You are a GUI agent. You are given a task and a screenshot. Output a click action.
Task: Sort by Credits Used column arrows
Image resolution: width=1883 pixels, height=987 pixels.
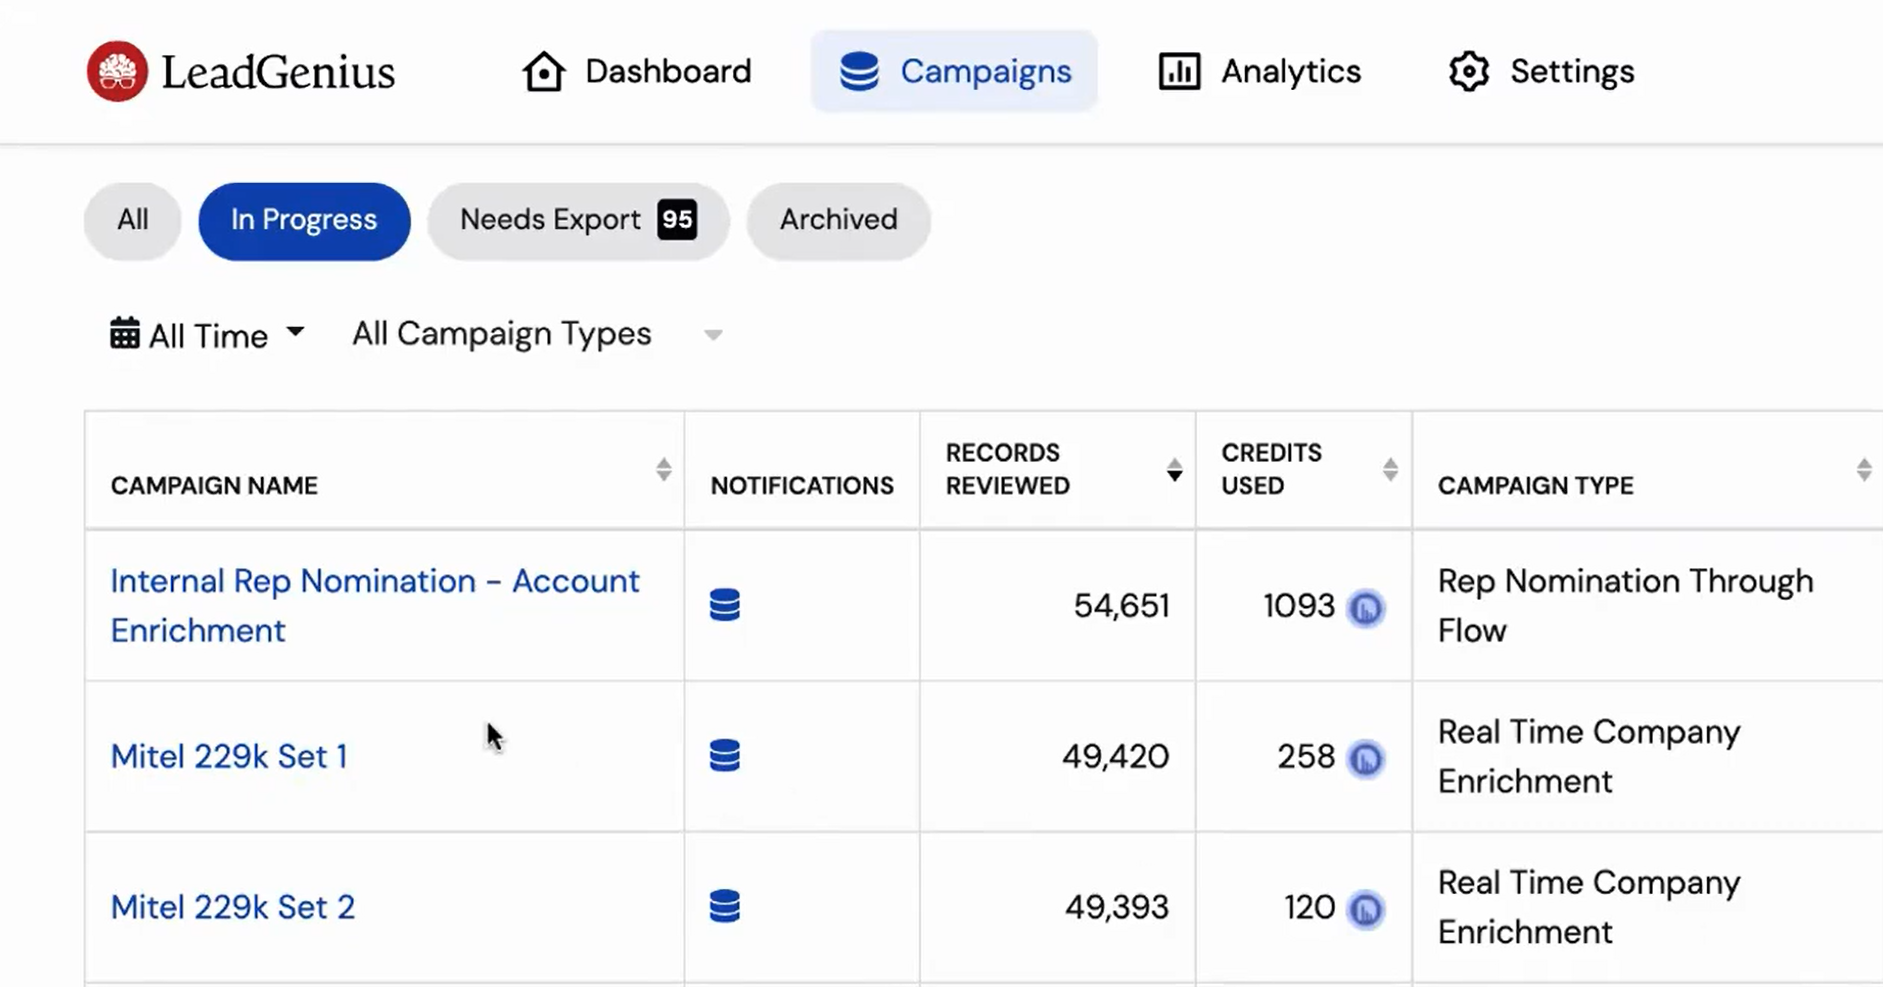point(1390,469)
